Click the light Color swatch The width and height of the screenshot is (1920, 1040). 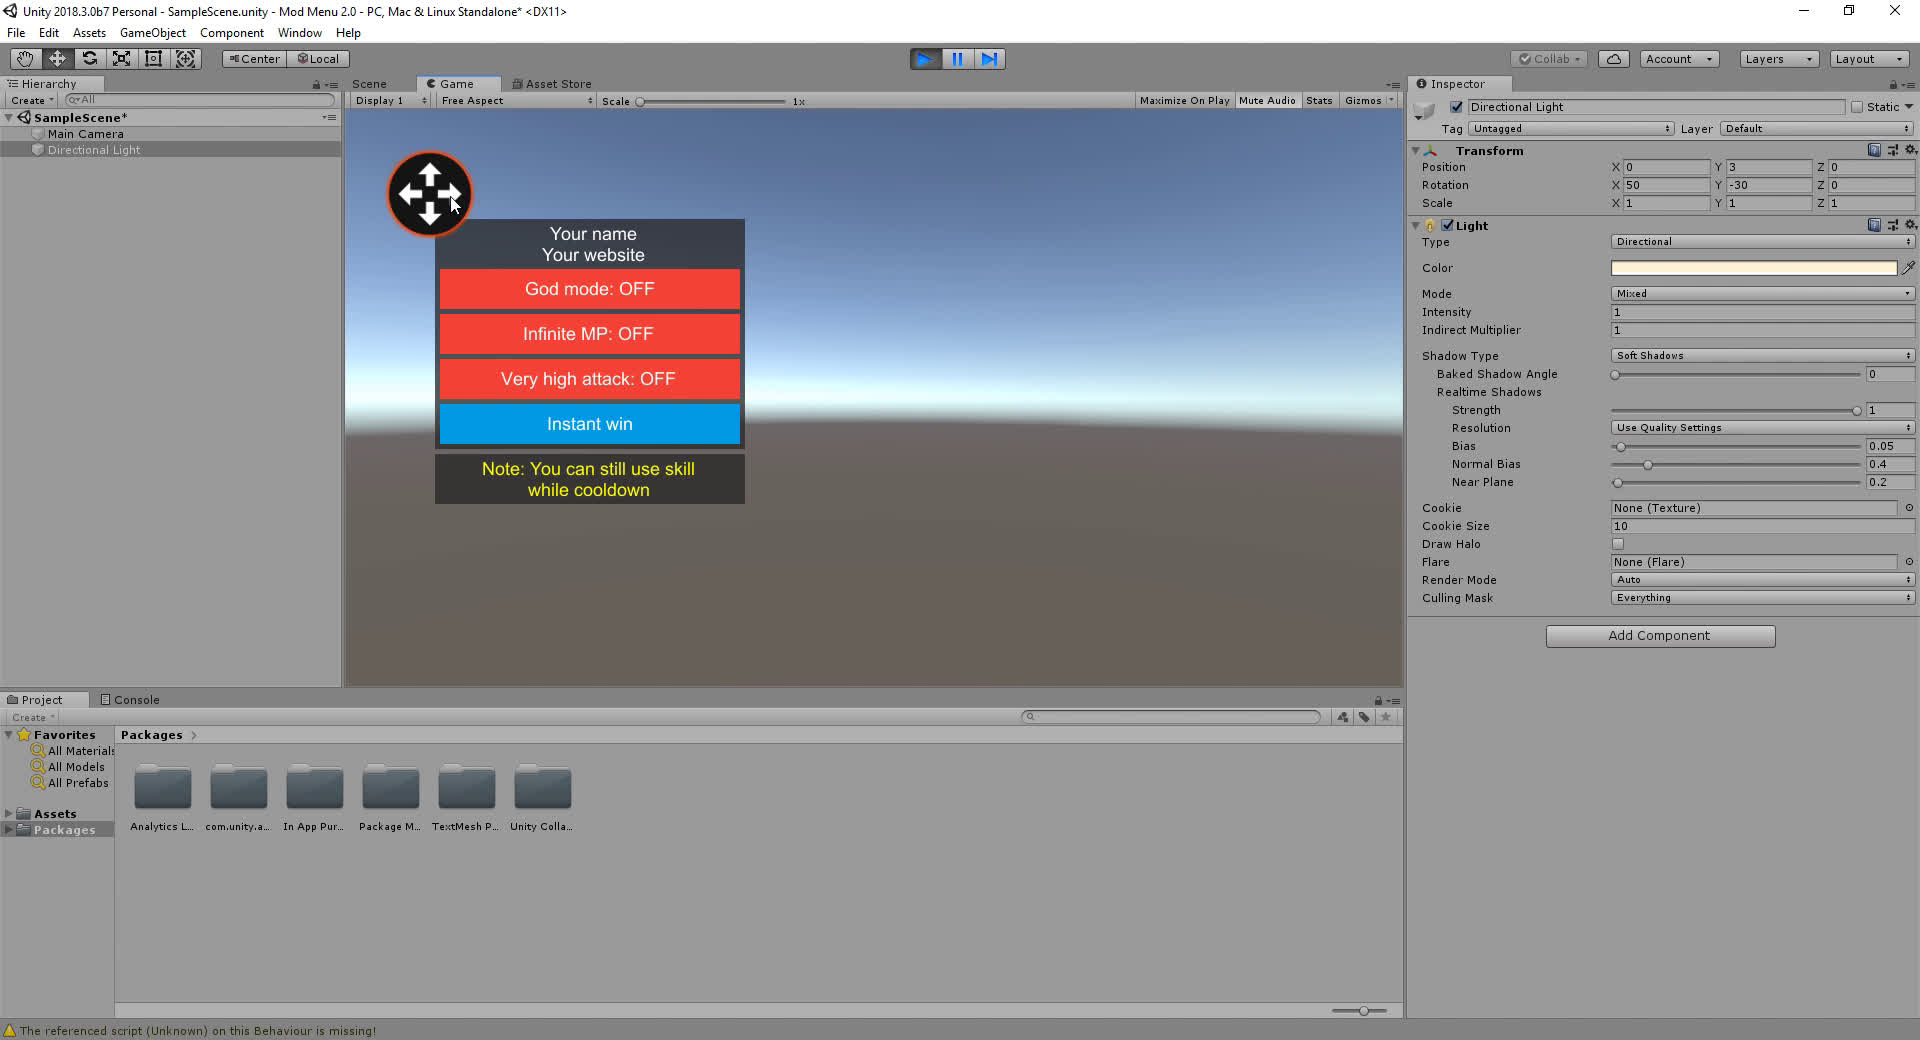(1753, 268)
